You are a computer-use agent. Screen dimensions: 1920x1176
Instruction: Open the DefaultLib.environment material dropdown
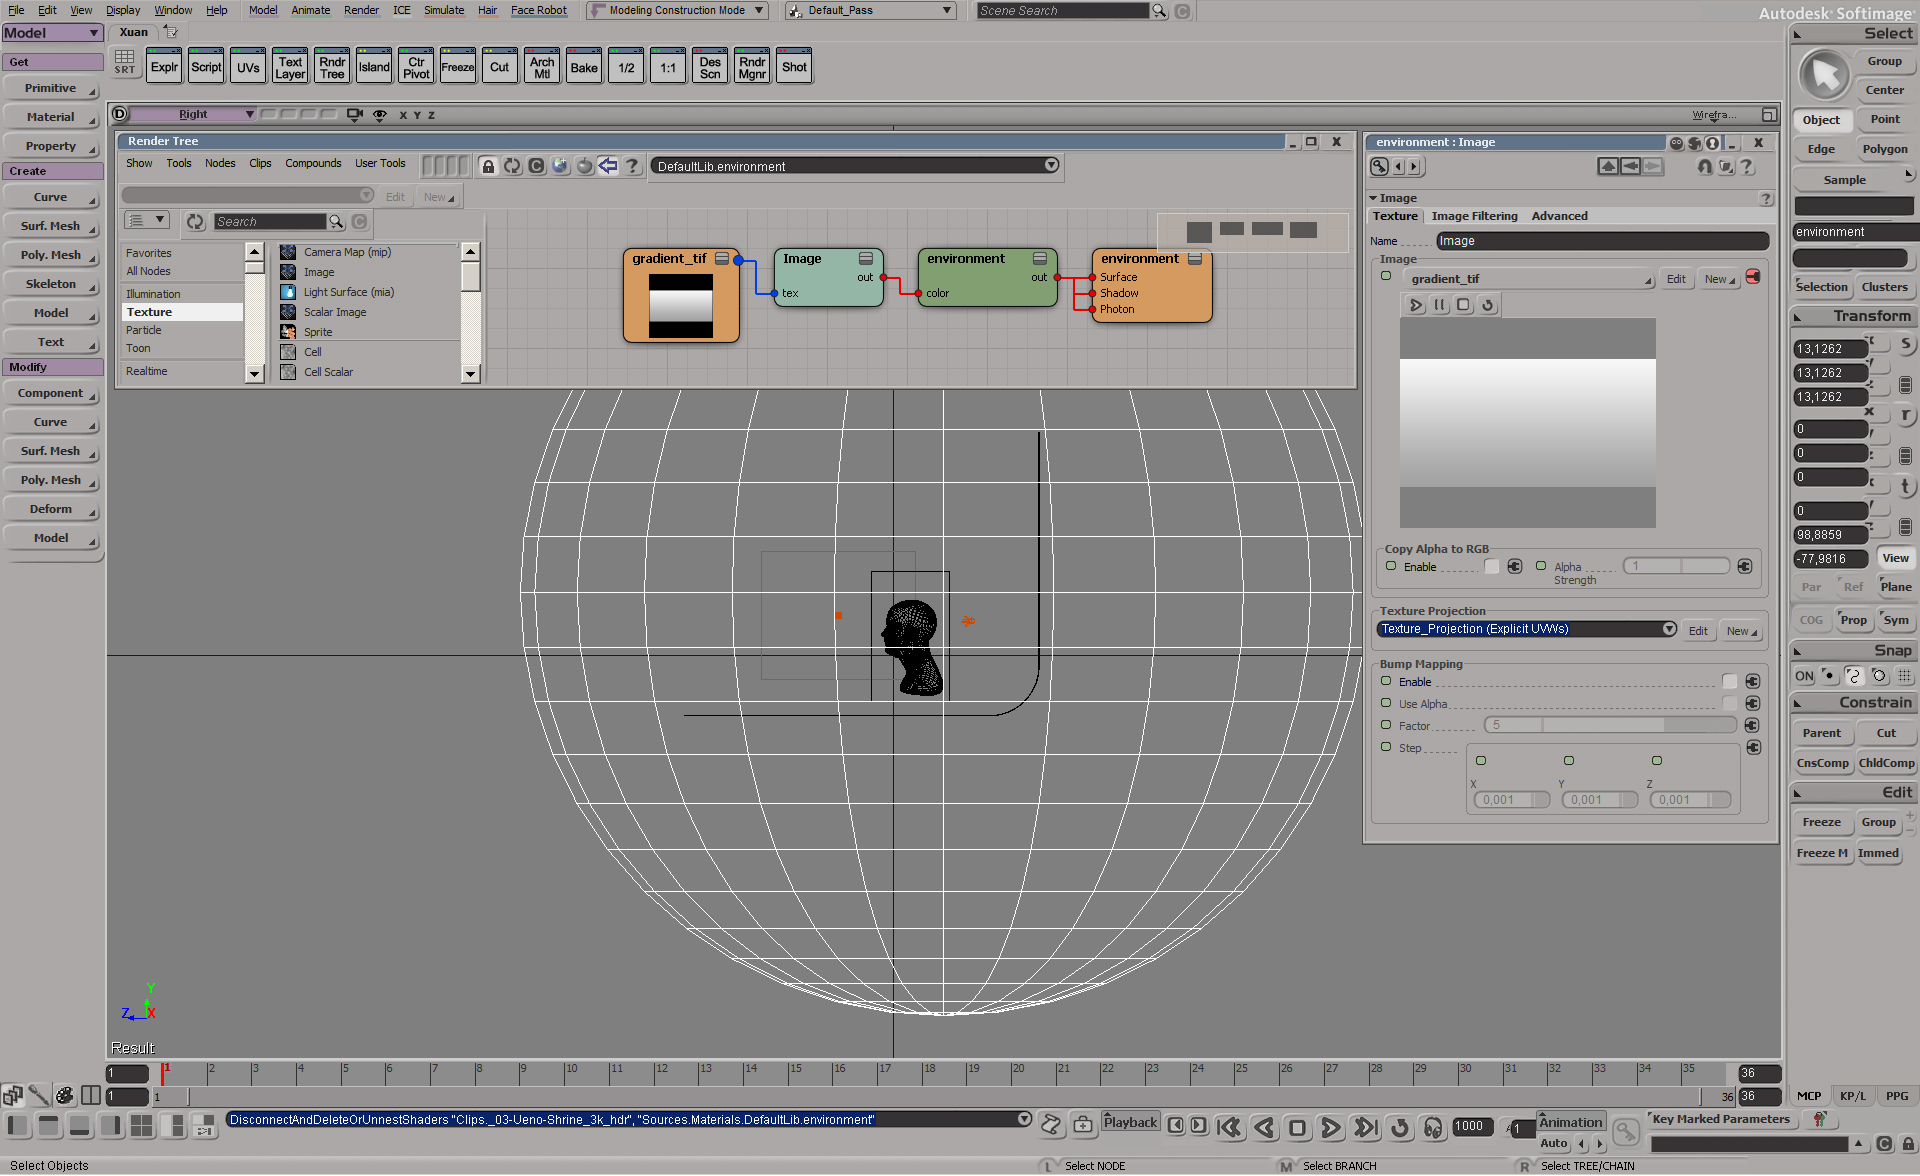[x=856, y=166]
